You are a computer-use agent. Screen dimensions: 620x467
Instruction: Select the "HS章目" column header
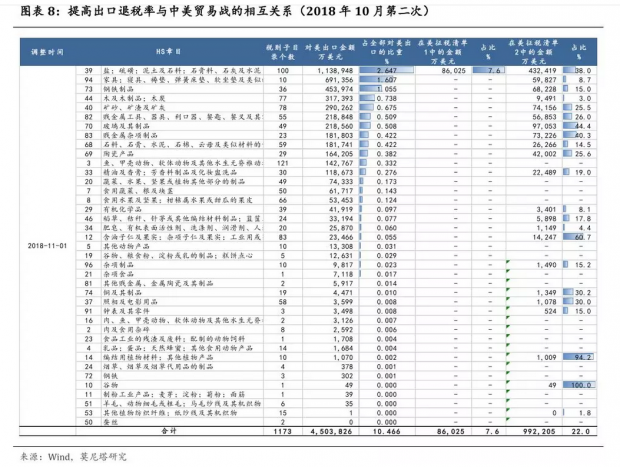tap(168, 52)
